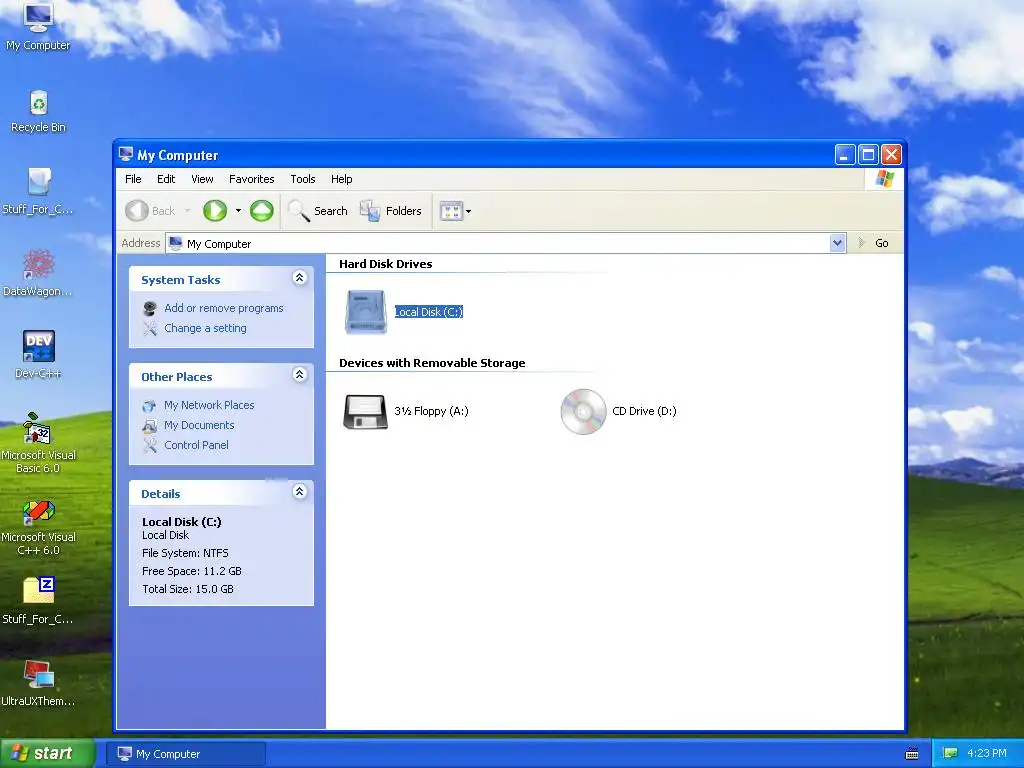Click Add or remove programs link

(223, 308)
